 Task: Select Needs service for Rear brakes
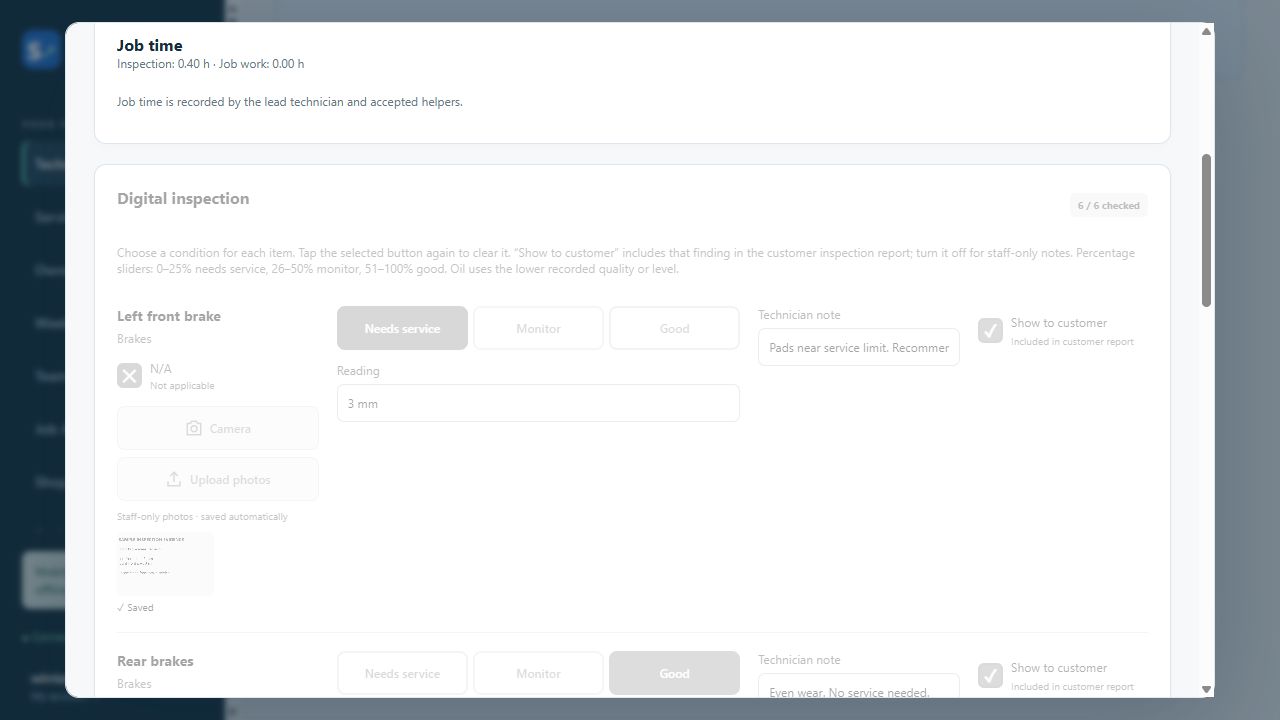coord(402,673)
